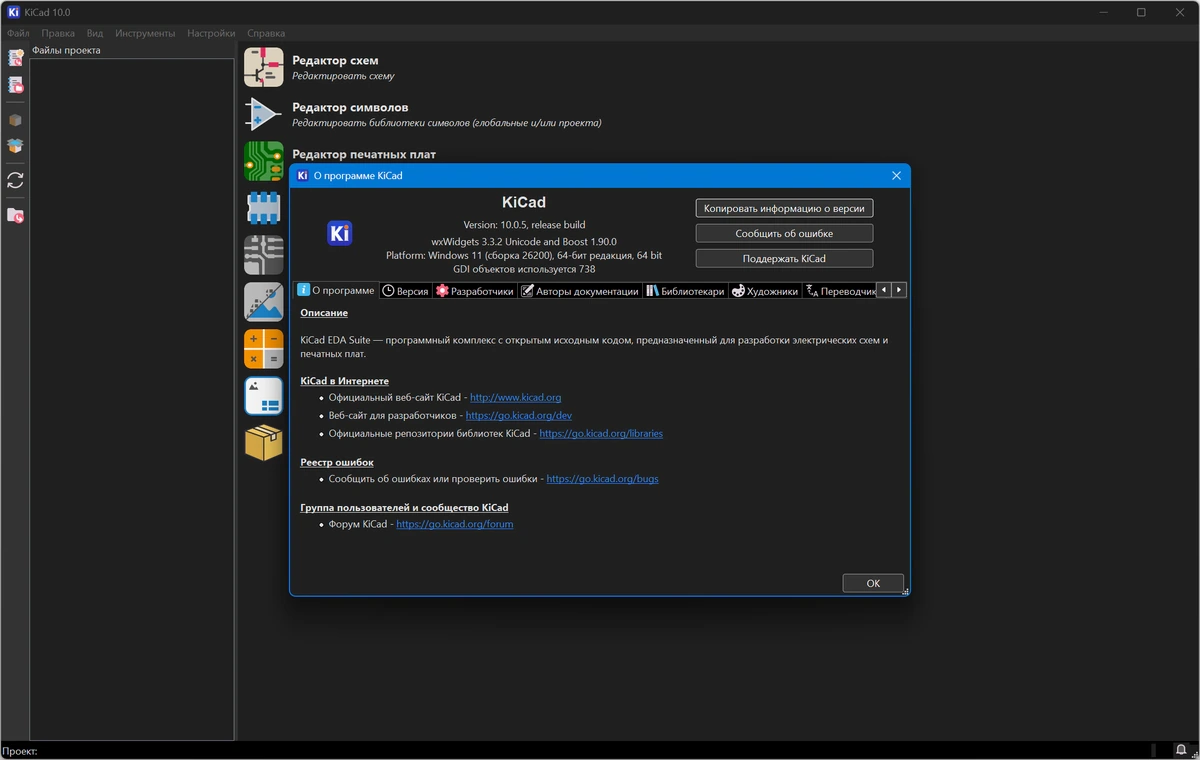
Task: Click the Редактор схем label
Action: click(335, 60)
